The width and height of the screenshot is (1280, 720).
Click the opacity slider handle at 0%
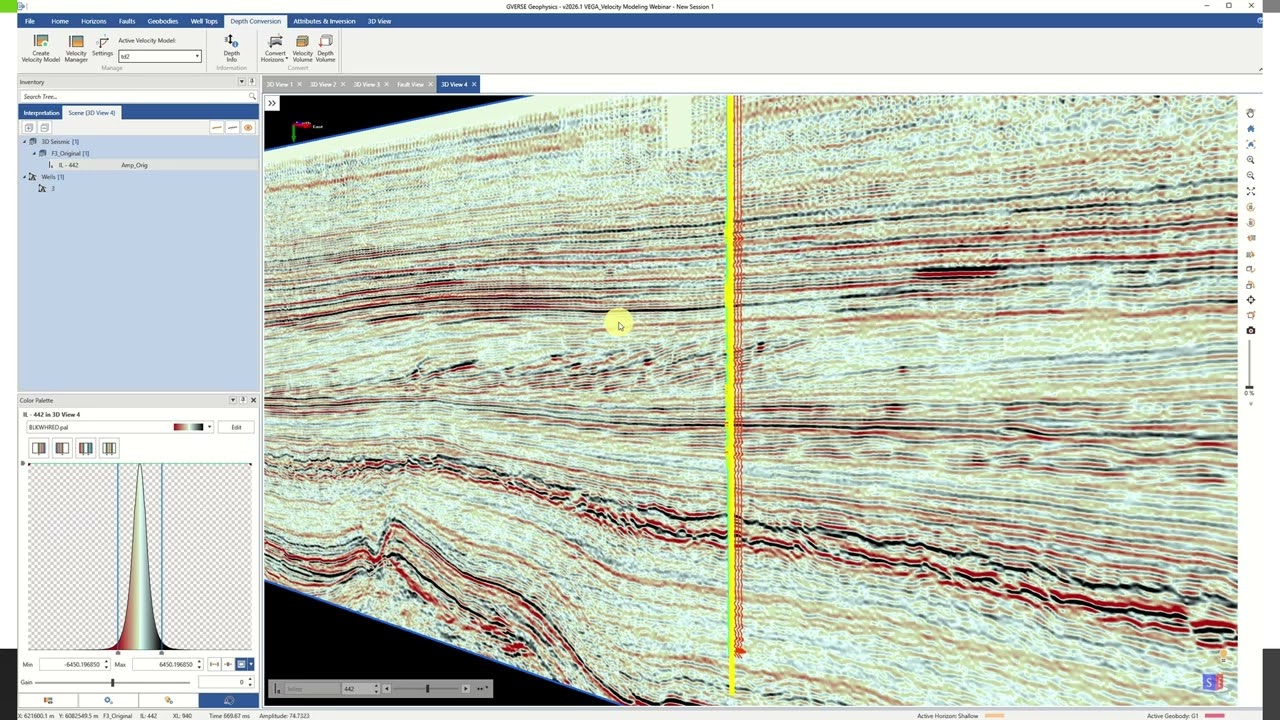[x=1249, y=386]
